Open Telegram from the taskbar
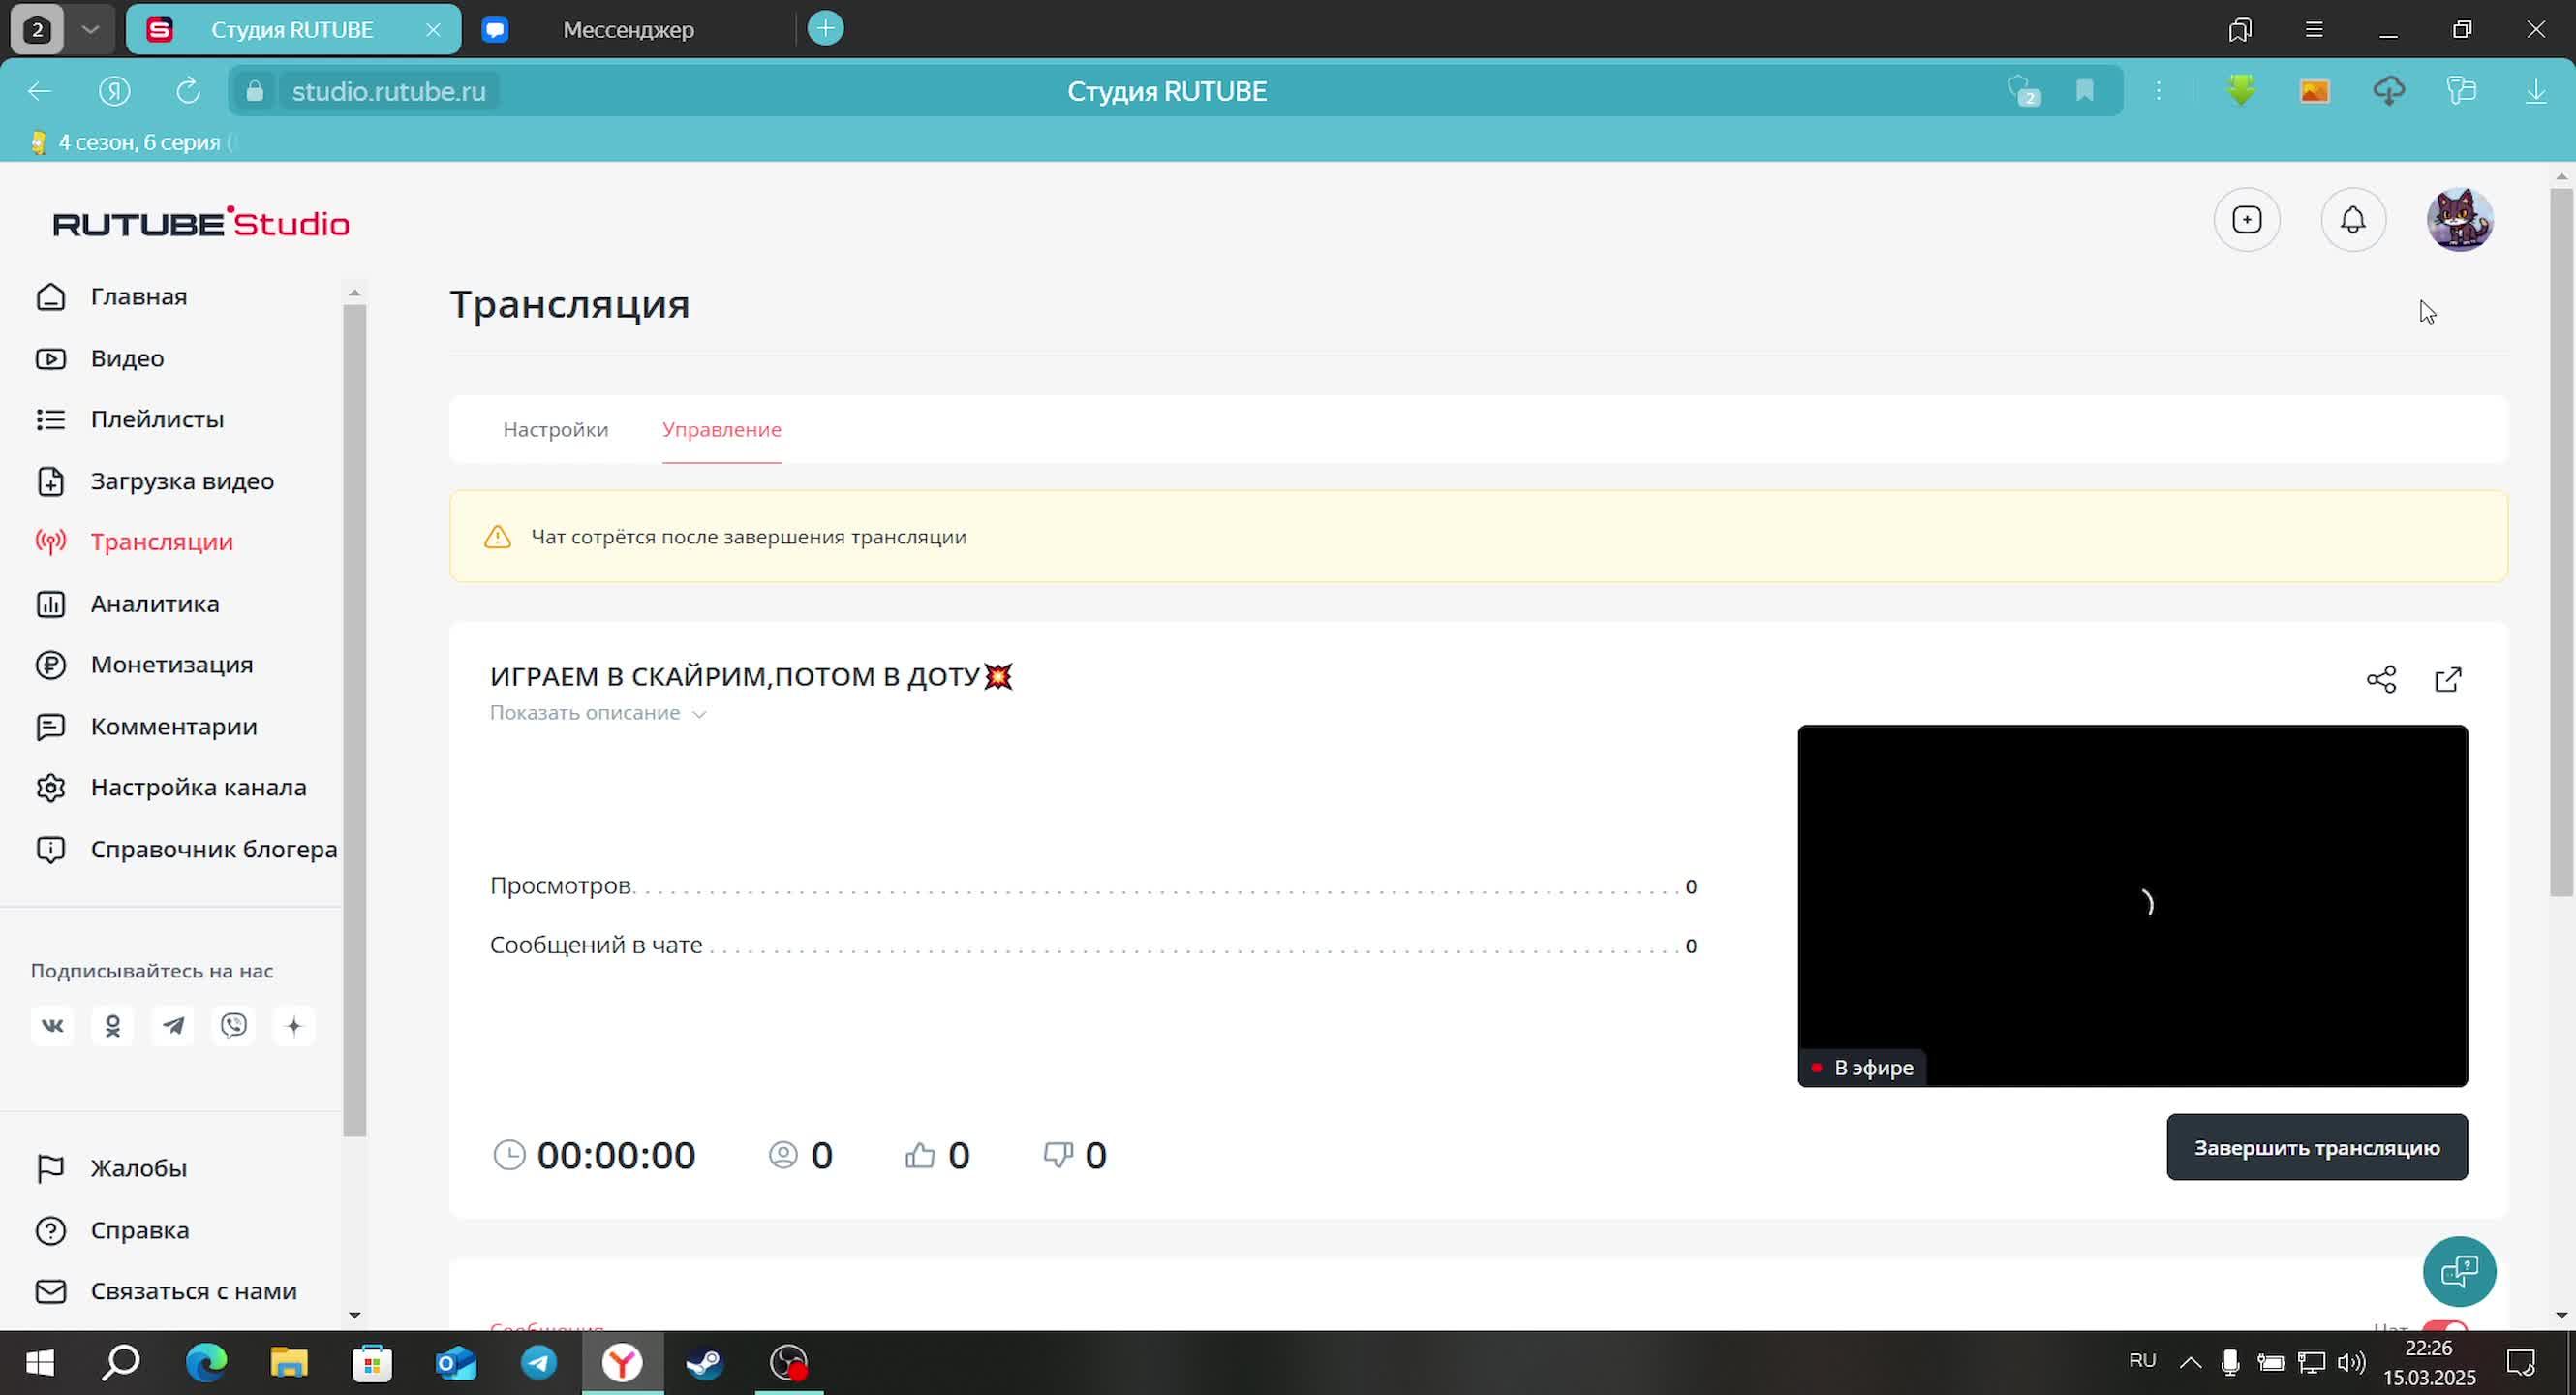The width and height of the screenshot is (2576, 1395). click(539, 1362)
